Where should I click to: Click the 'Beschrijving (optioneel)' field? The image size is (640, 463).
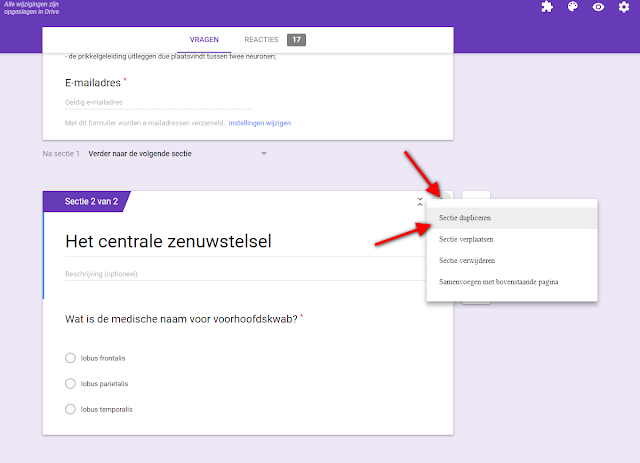[x=245, y=274]
